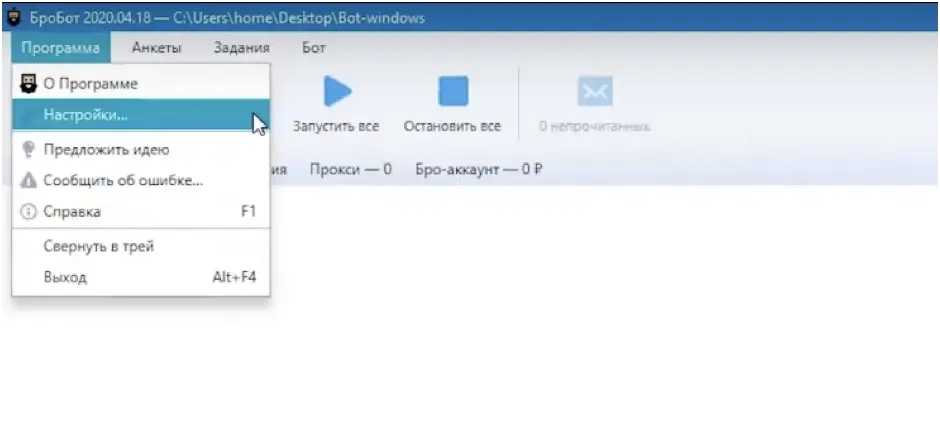Choose Выход from the menu
The width and height of the screenshot is (940, 446).
coord(141,278)
